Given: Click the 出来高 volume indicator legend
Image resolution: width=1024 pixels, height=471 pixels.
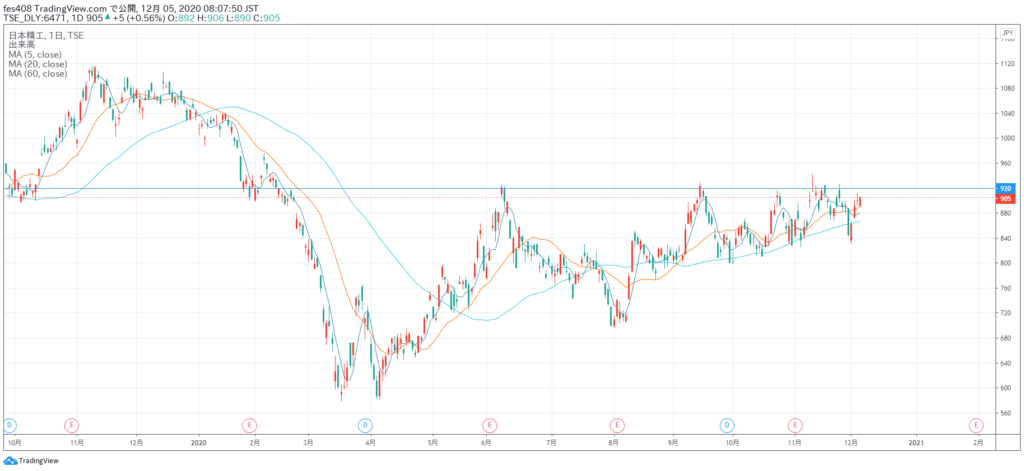Looking at the screenshot, I should [20, 45].
